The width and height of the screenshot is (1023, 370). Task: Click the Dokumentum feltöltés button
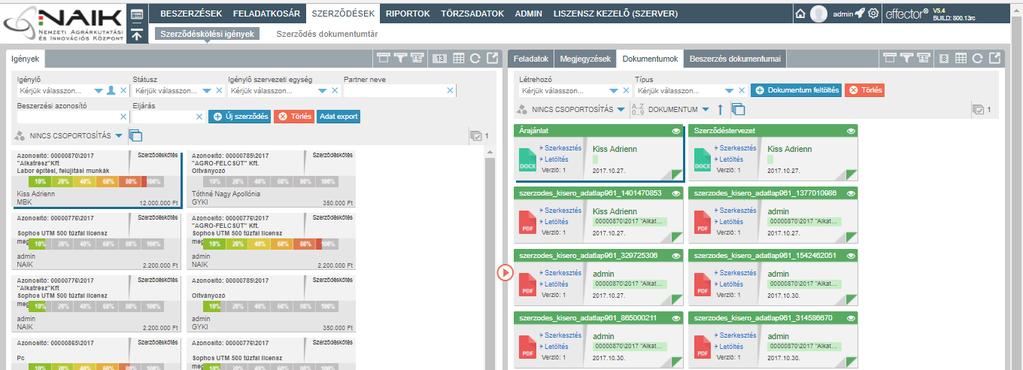tap(796, 91)
